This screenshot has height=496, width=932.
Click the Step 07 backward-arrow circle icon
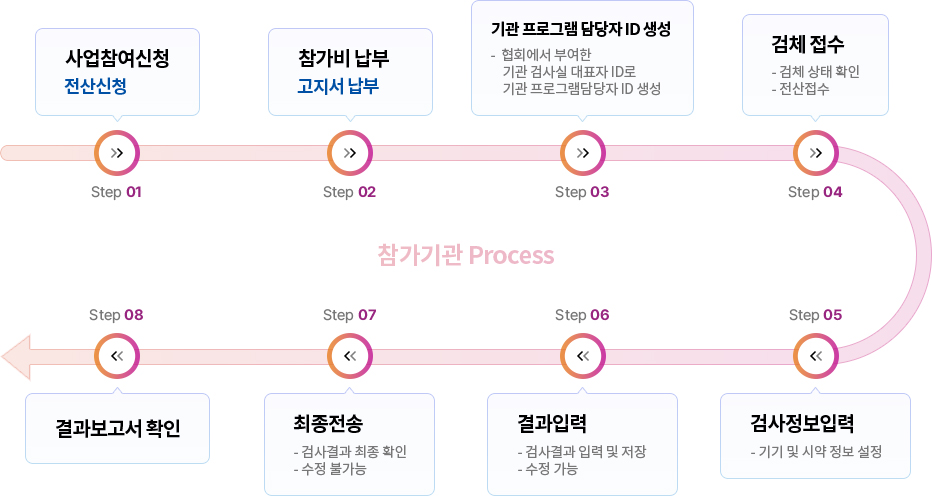click(350, 356)
